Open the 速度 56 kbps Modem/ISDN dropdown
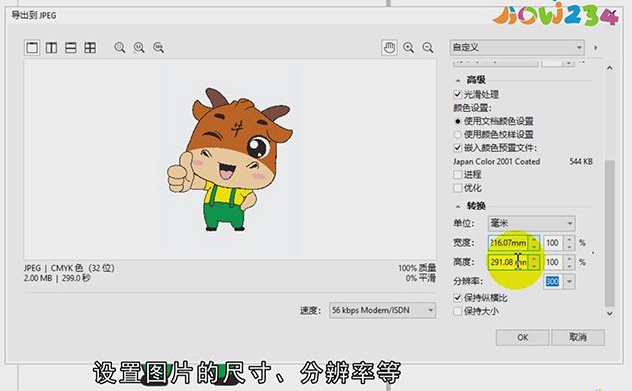This screenshot has height=391, width=632. 383,310
